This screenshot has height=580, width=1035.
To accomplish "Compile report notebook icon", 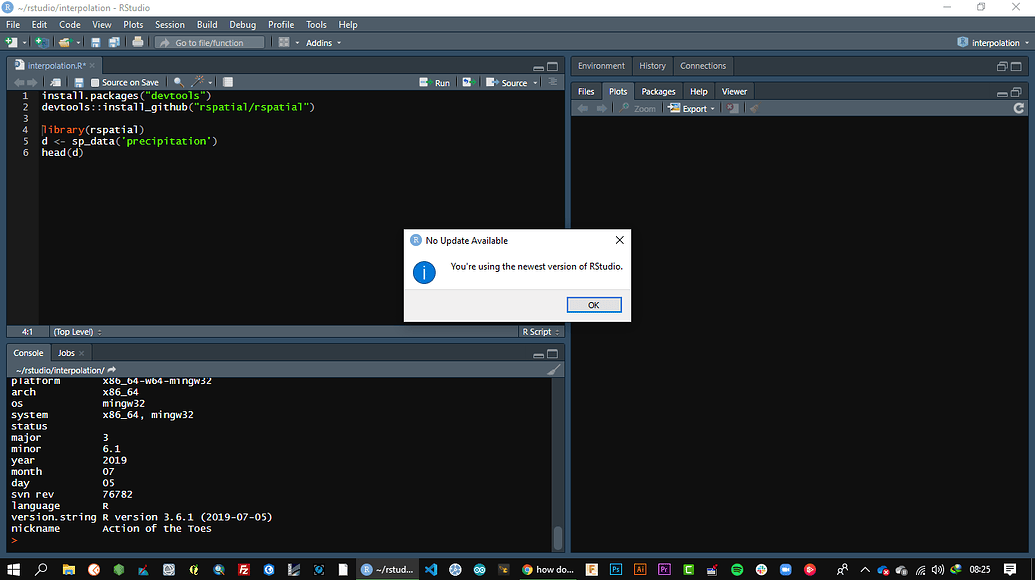I will [x=228, y=82].
